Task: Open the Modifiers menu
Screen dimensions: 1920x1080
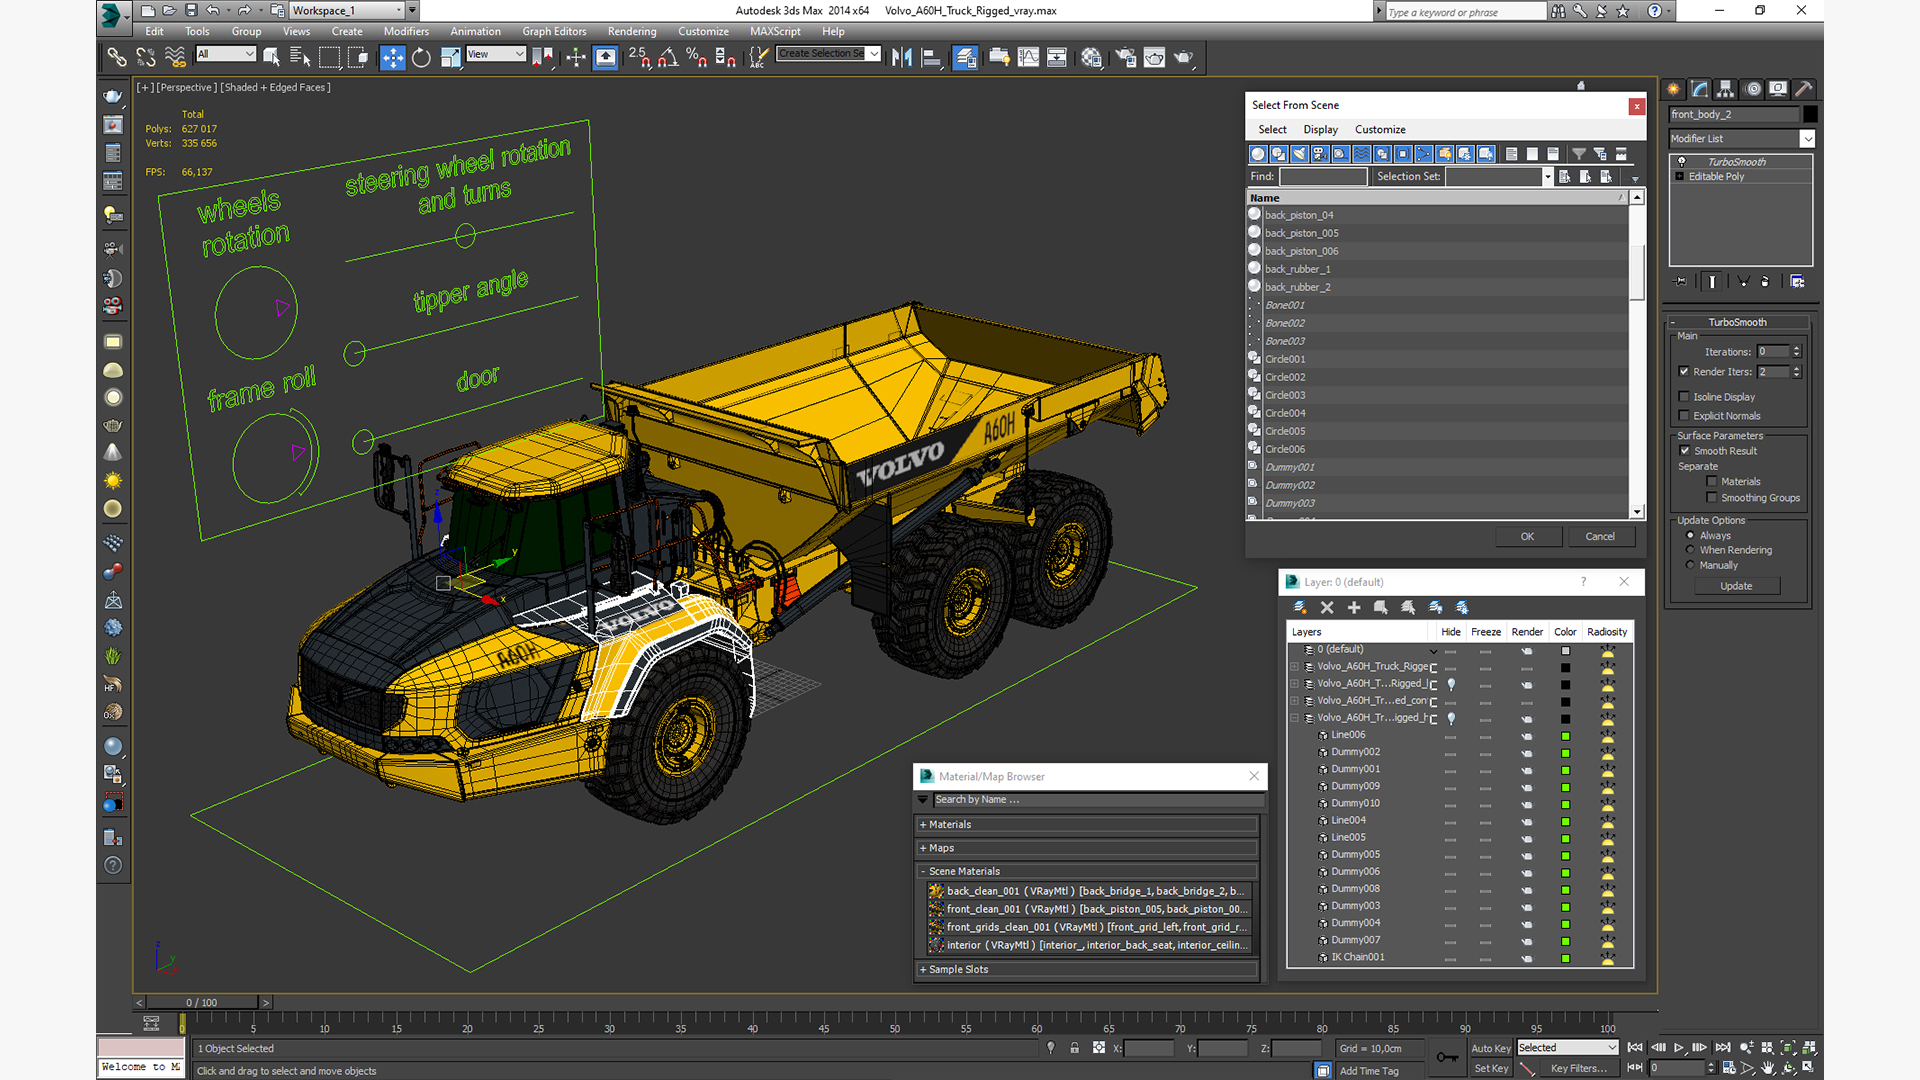Action: pyautogui.click(x=406, y=32)
